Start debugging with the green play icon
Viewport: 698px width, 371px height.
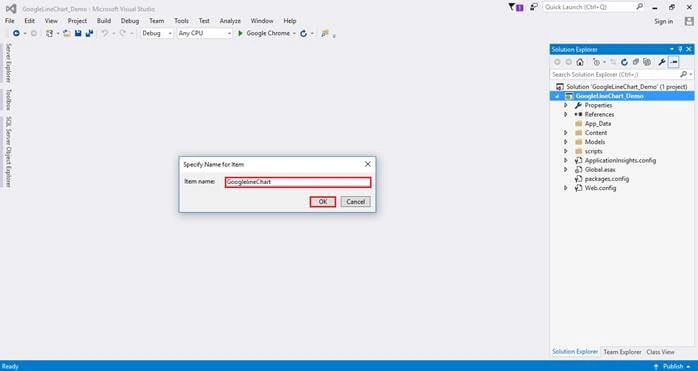click(x=240, y=33)
